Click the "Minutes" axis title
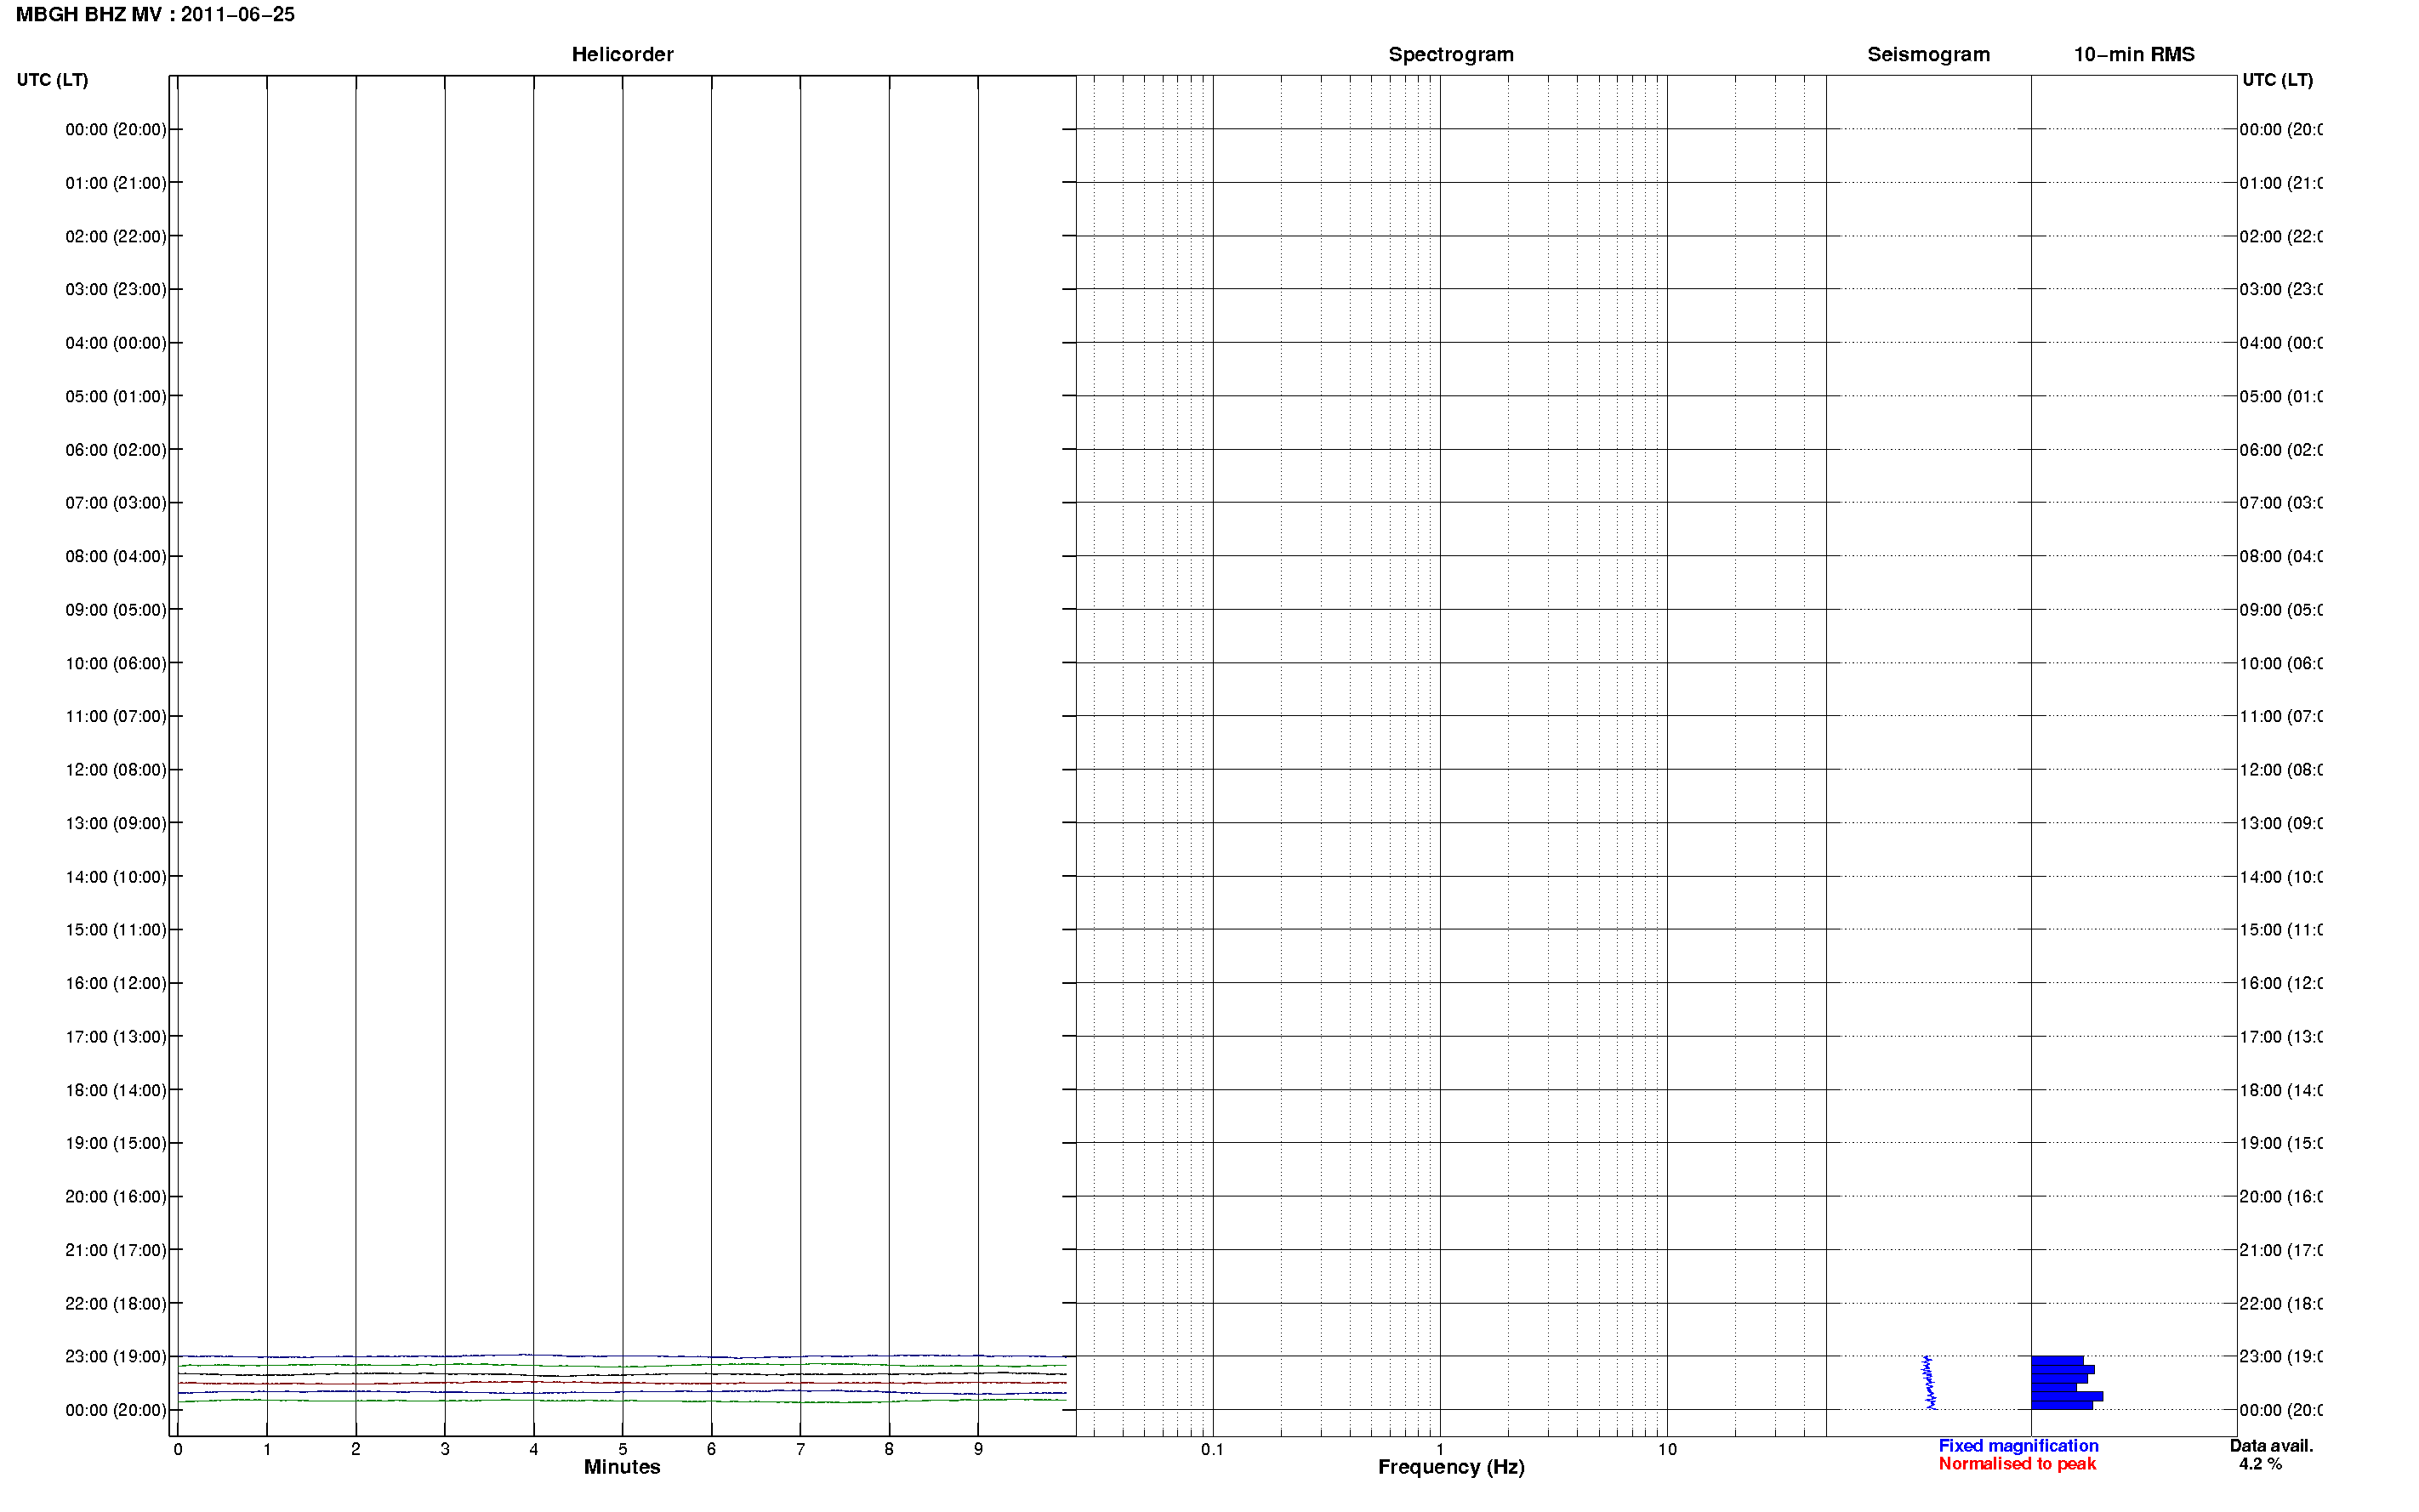This screenshot has height=1512, width=2419. pyautogui.click(x=622, y=1468)
